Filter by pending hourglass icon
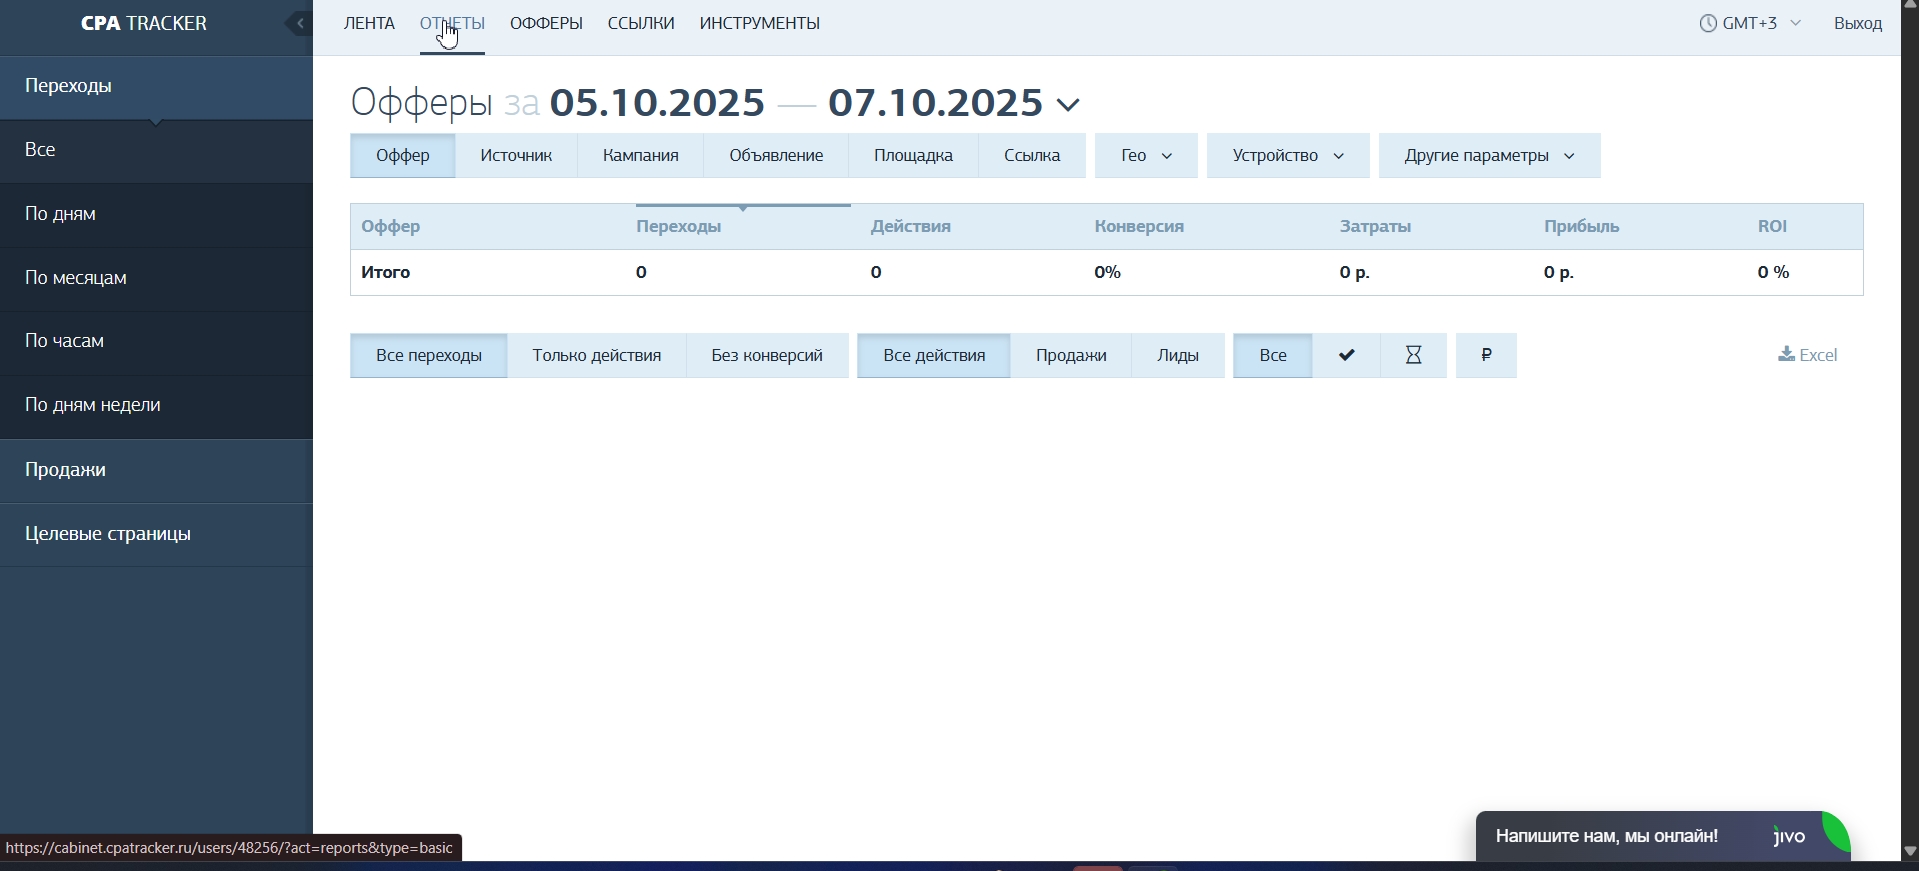The height and width of the screenshot is (871, 1919). point(1413,355)
